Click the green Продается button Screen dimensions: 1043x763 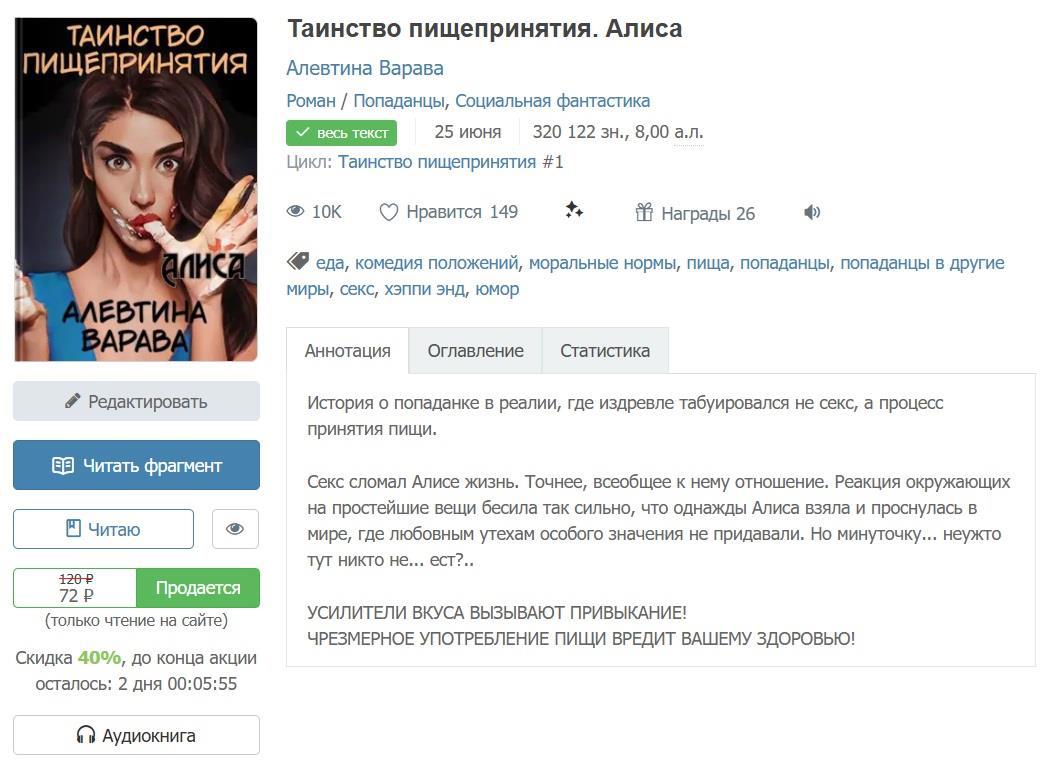[198, 587]
